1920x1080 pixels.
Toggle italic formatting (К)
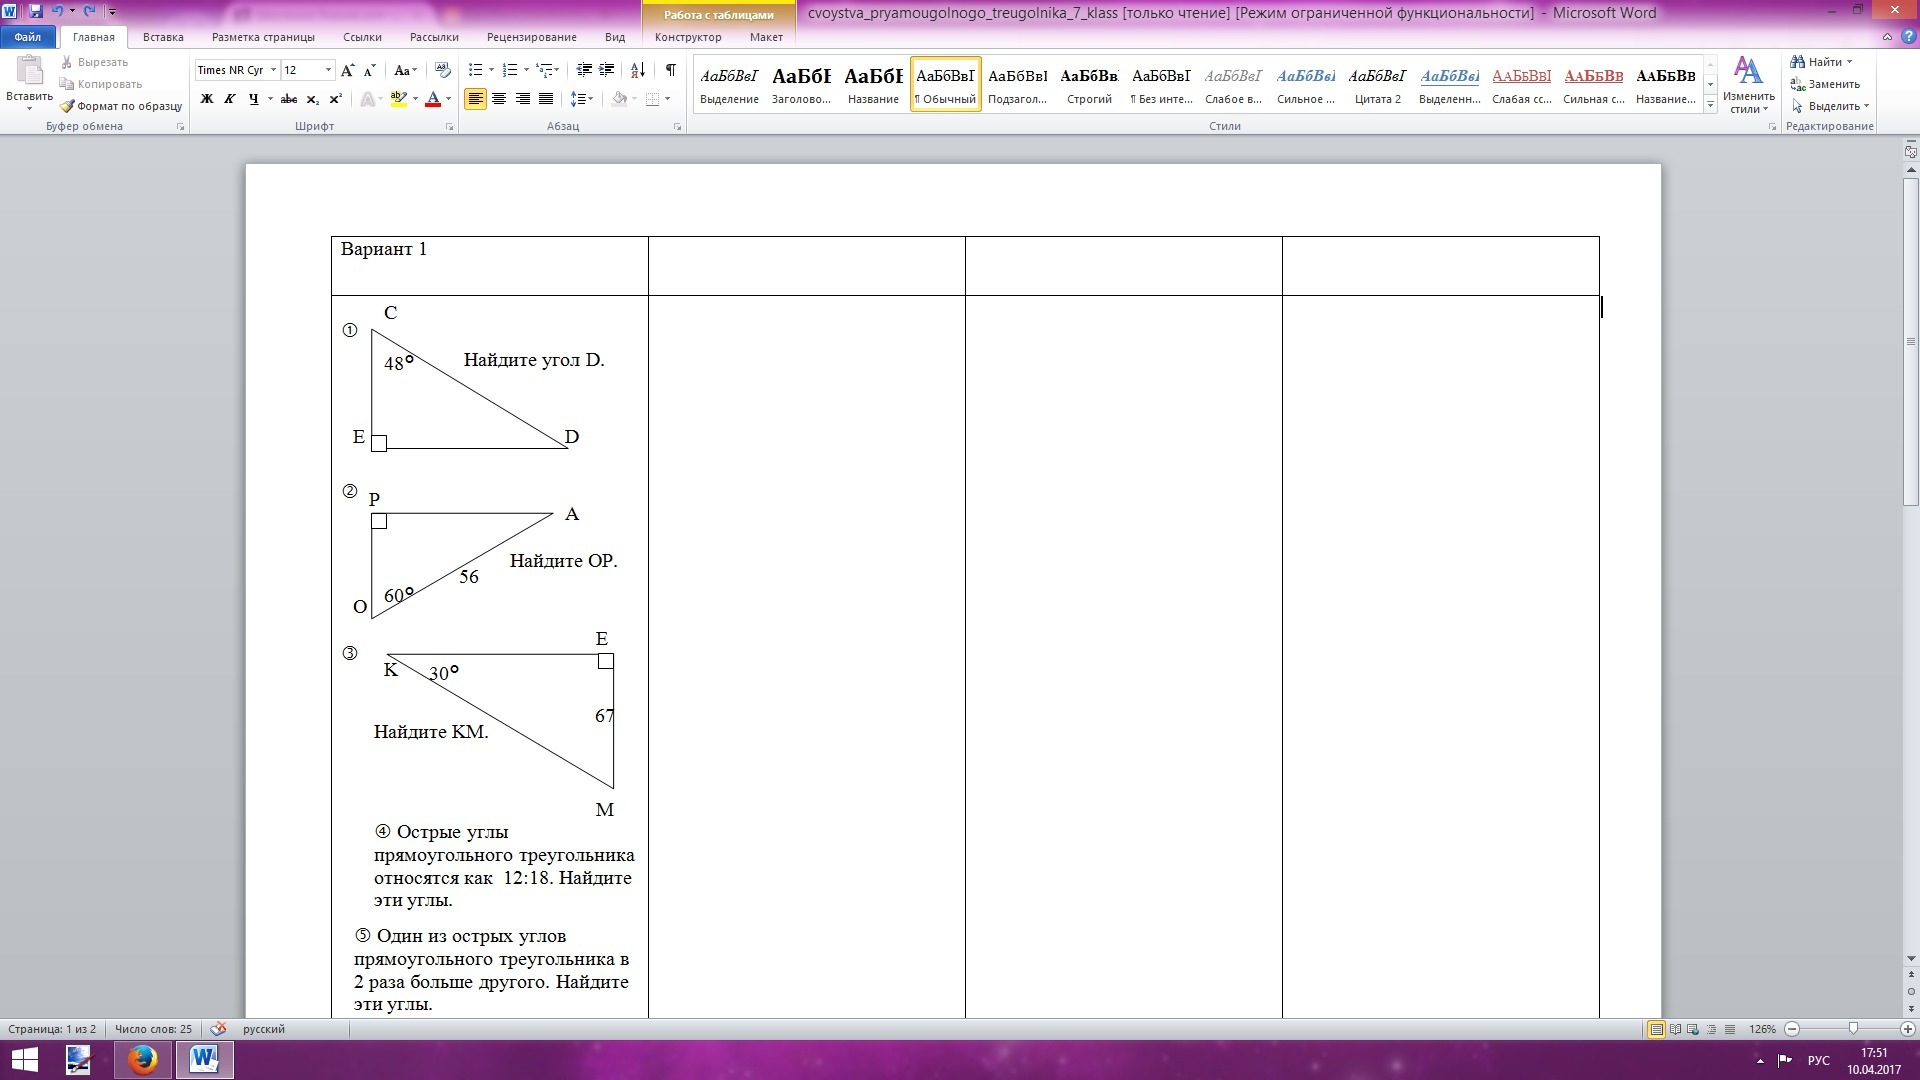(230, 99)
